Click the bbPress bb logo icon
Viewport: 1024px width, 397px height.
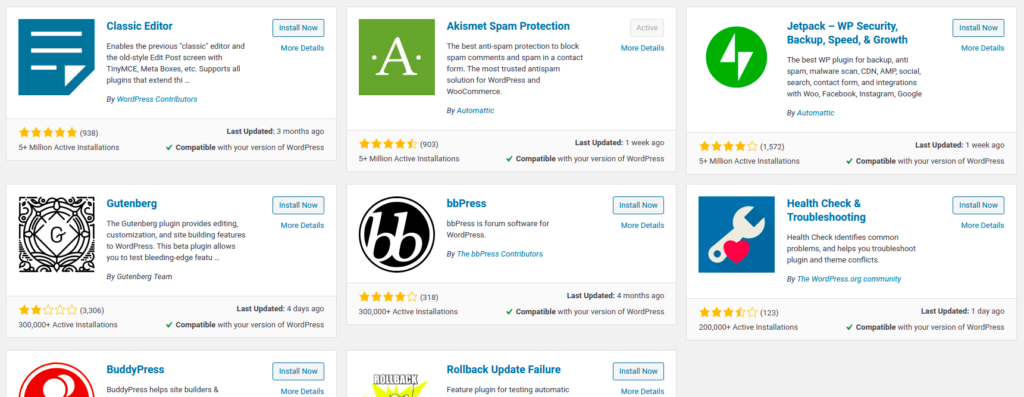point(396,234)
